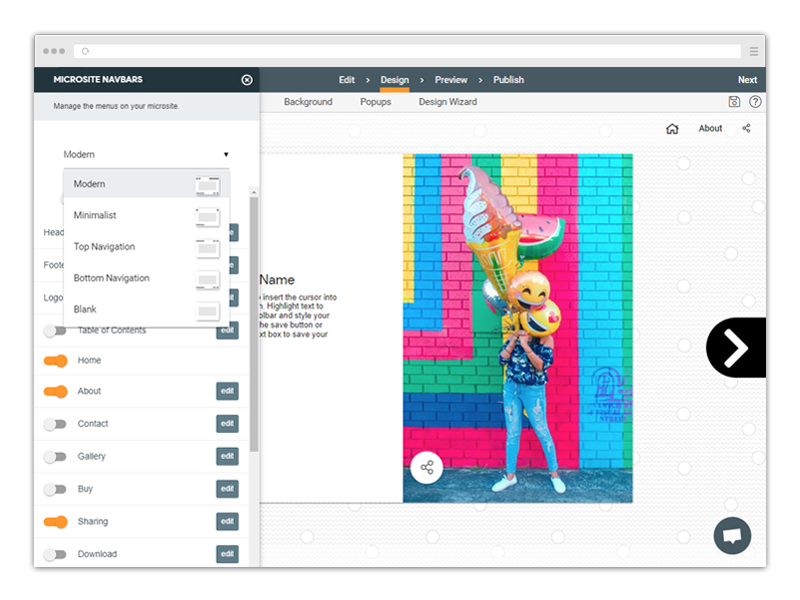Click the colorful brick wall photo
The width and height of the screenshot is (800, 600).
click(518, 328)
